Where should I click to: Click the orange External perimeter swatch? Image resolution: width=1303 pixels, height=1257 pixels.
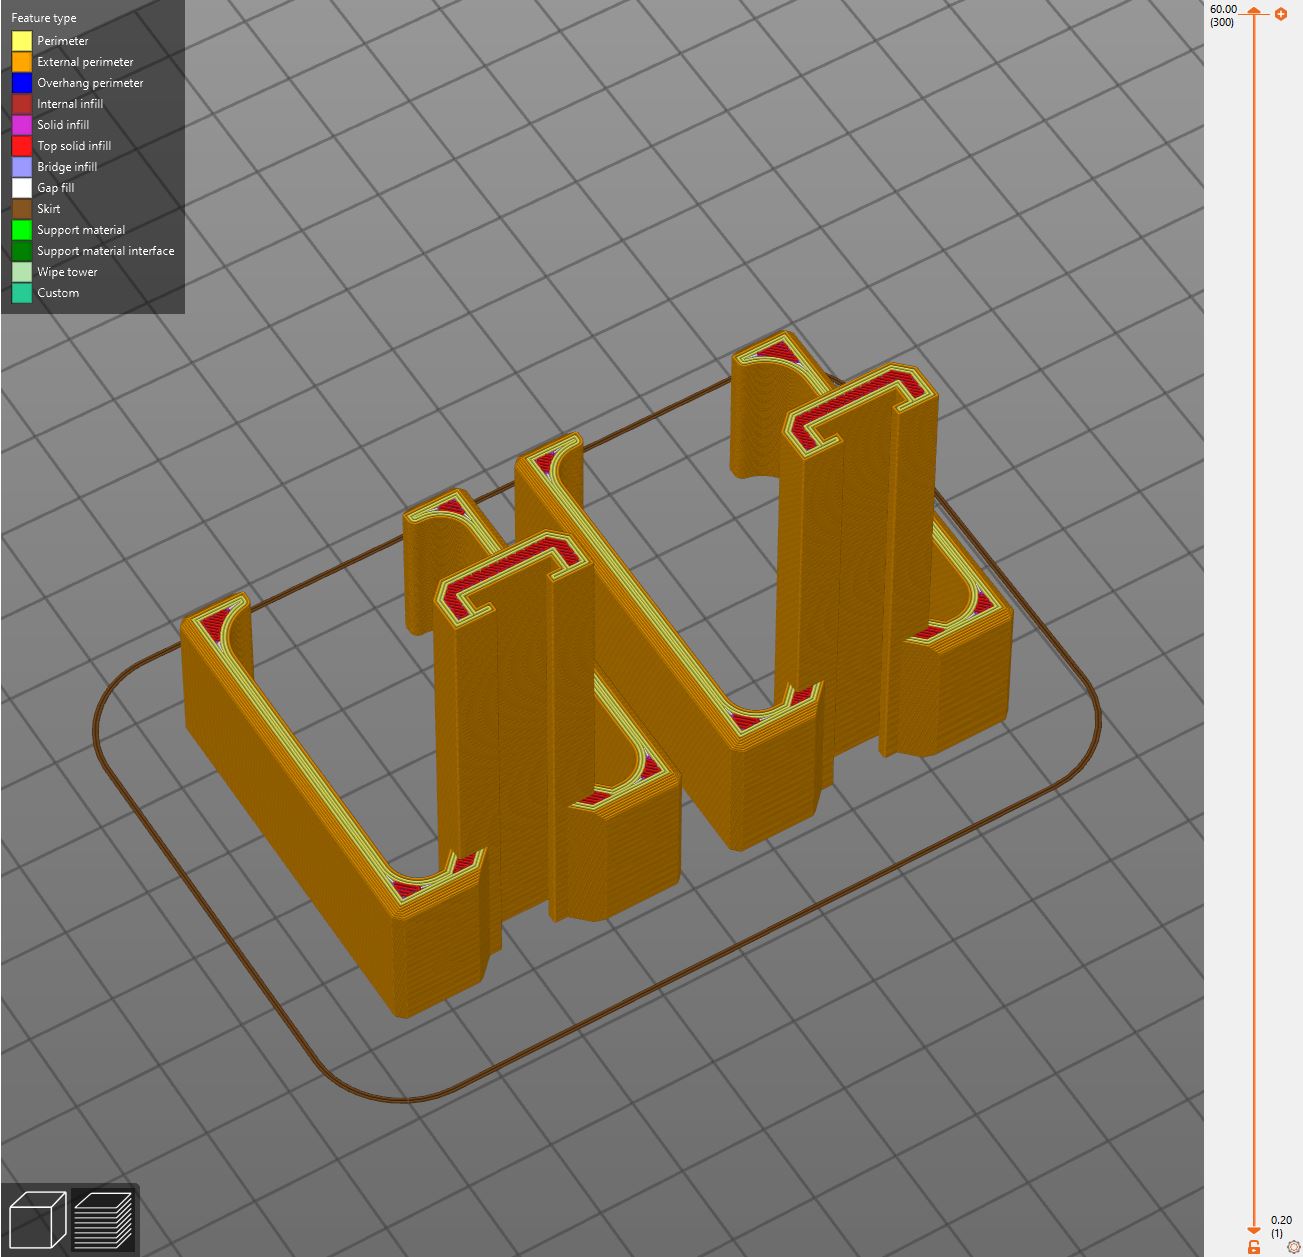[x=22, y=62]
